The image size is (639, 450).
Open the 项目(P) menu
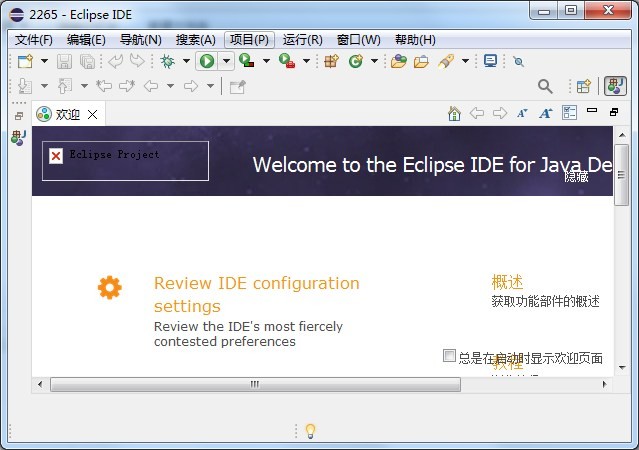coord(249,40)
